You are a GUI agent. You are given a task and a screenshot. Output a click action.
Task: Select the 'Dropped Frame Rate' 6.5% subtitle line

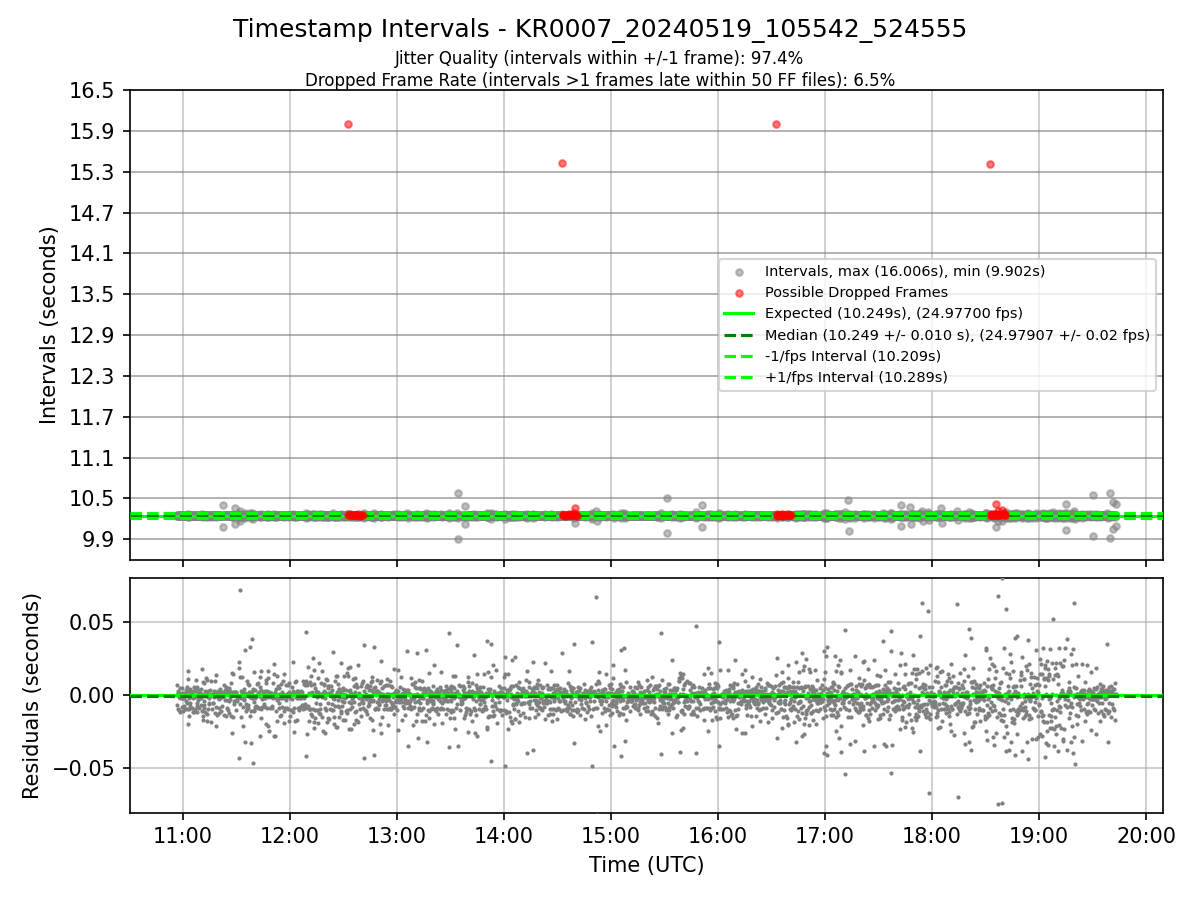coord(600,80)
